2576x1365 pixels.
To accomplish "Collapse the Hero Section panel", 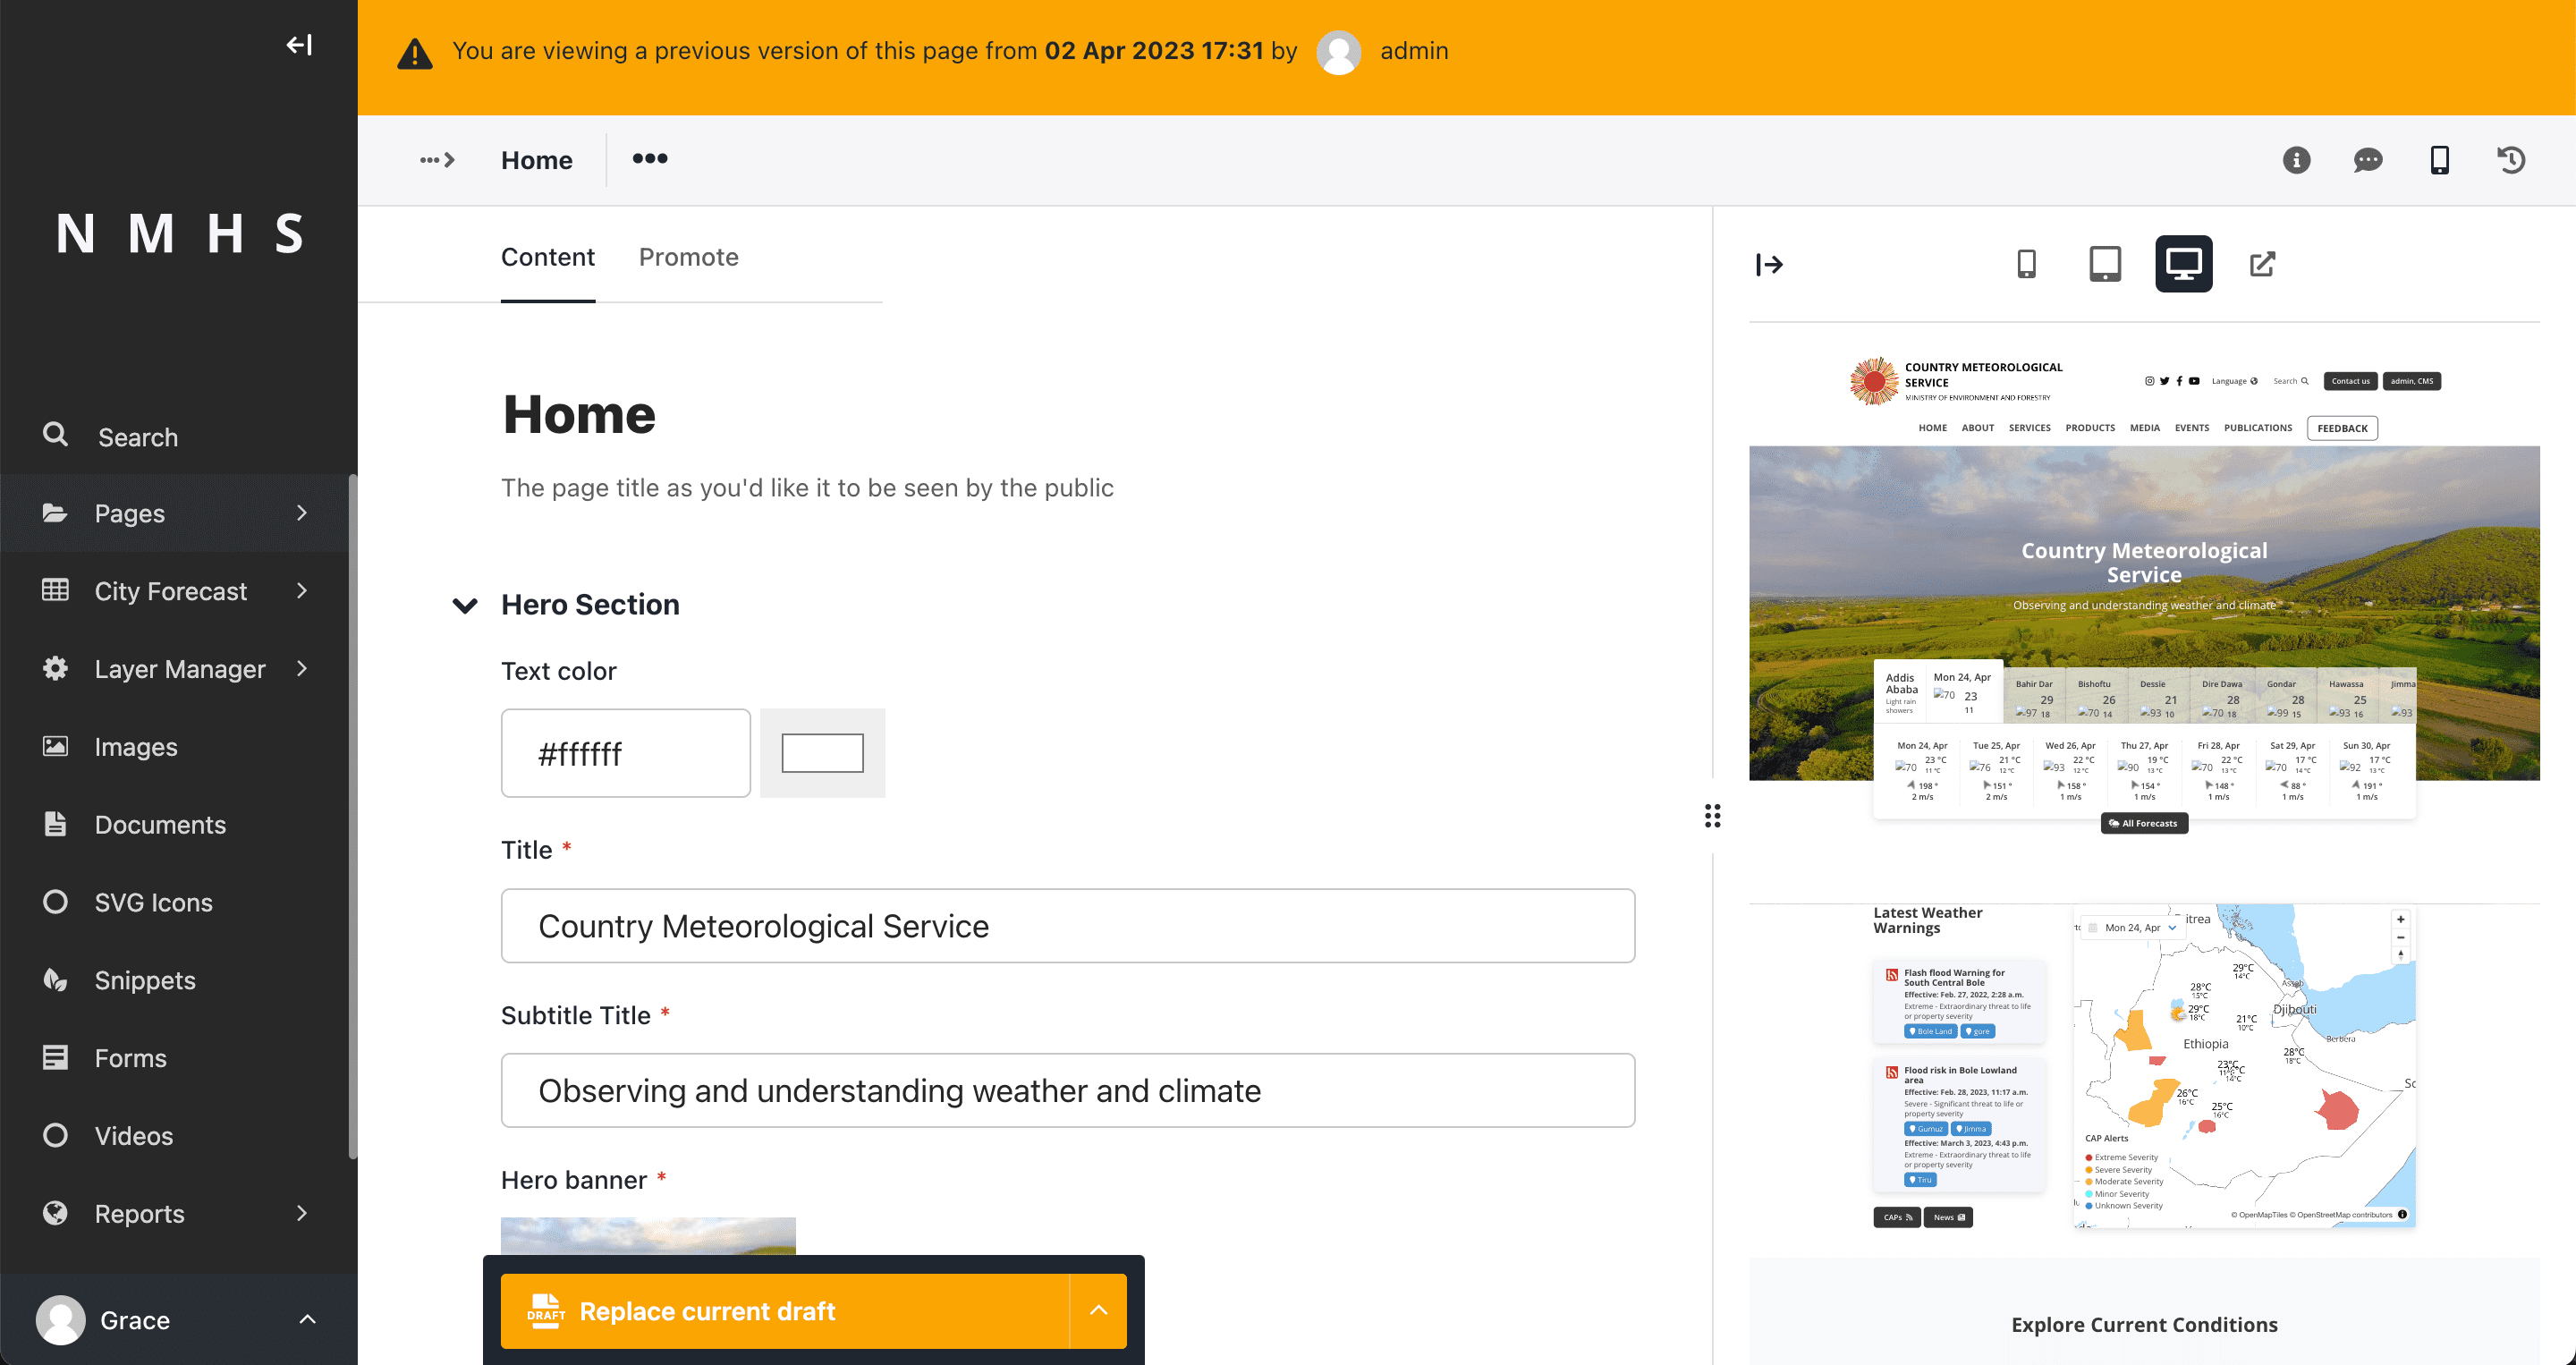I will (x=465, y=605).
